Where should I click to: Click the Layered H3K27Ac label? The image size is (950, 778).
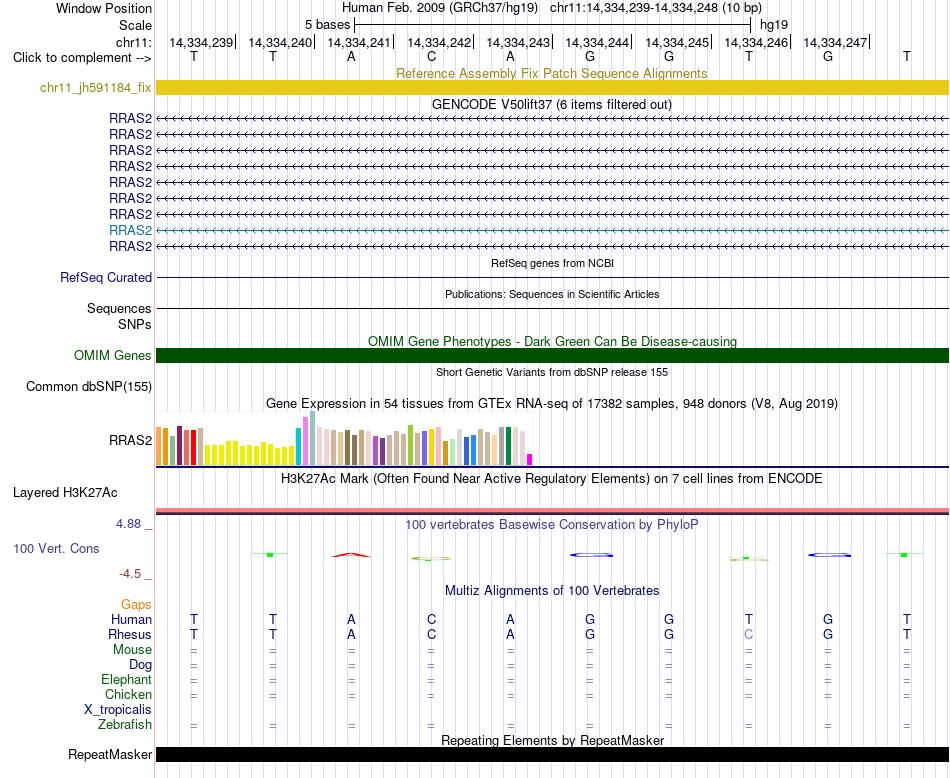65,493
